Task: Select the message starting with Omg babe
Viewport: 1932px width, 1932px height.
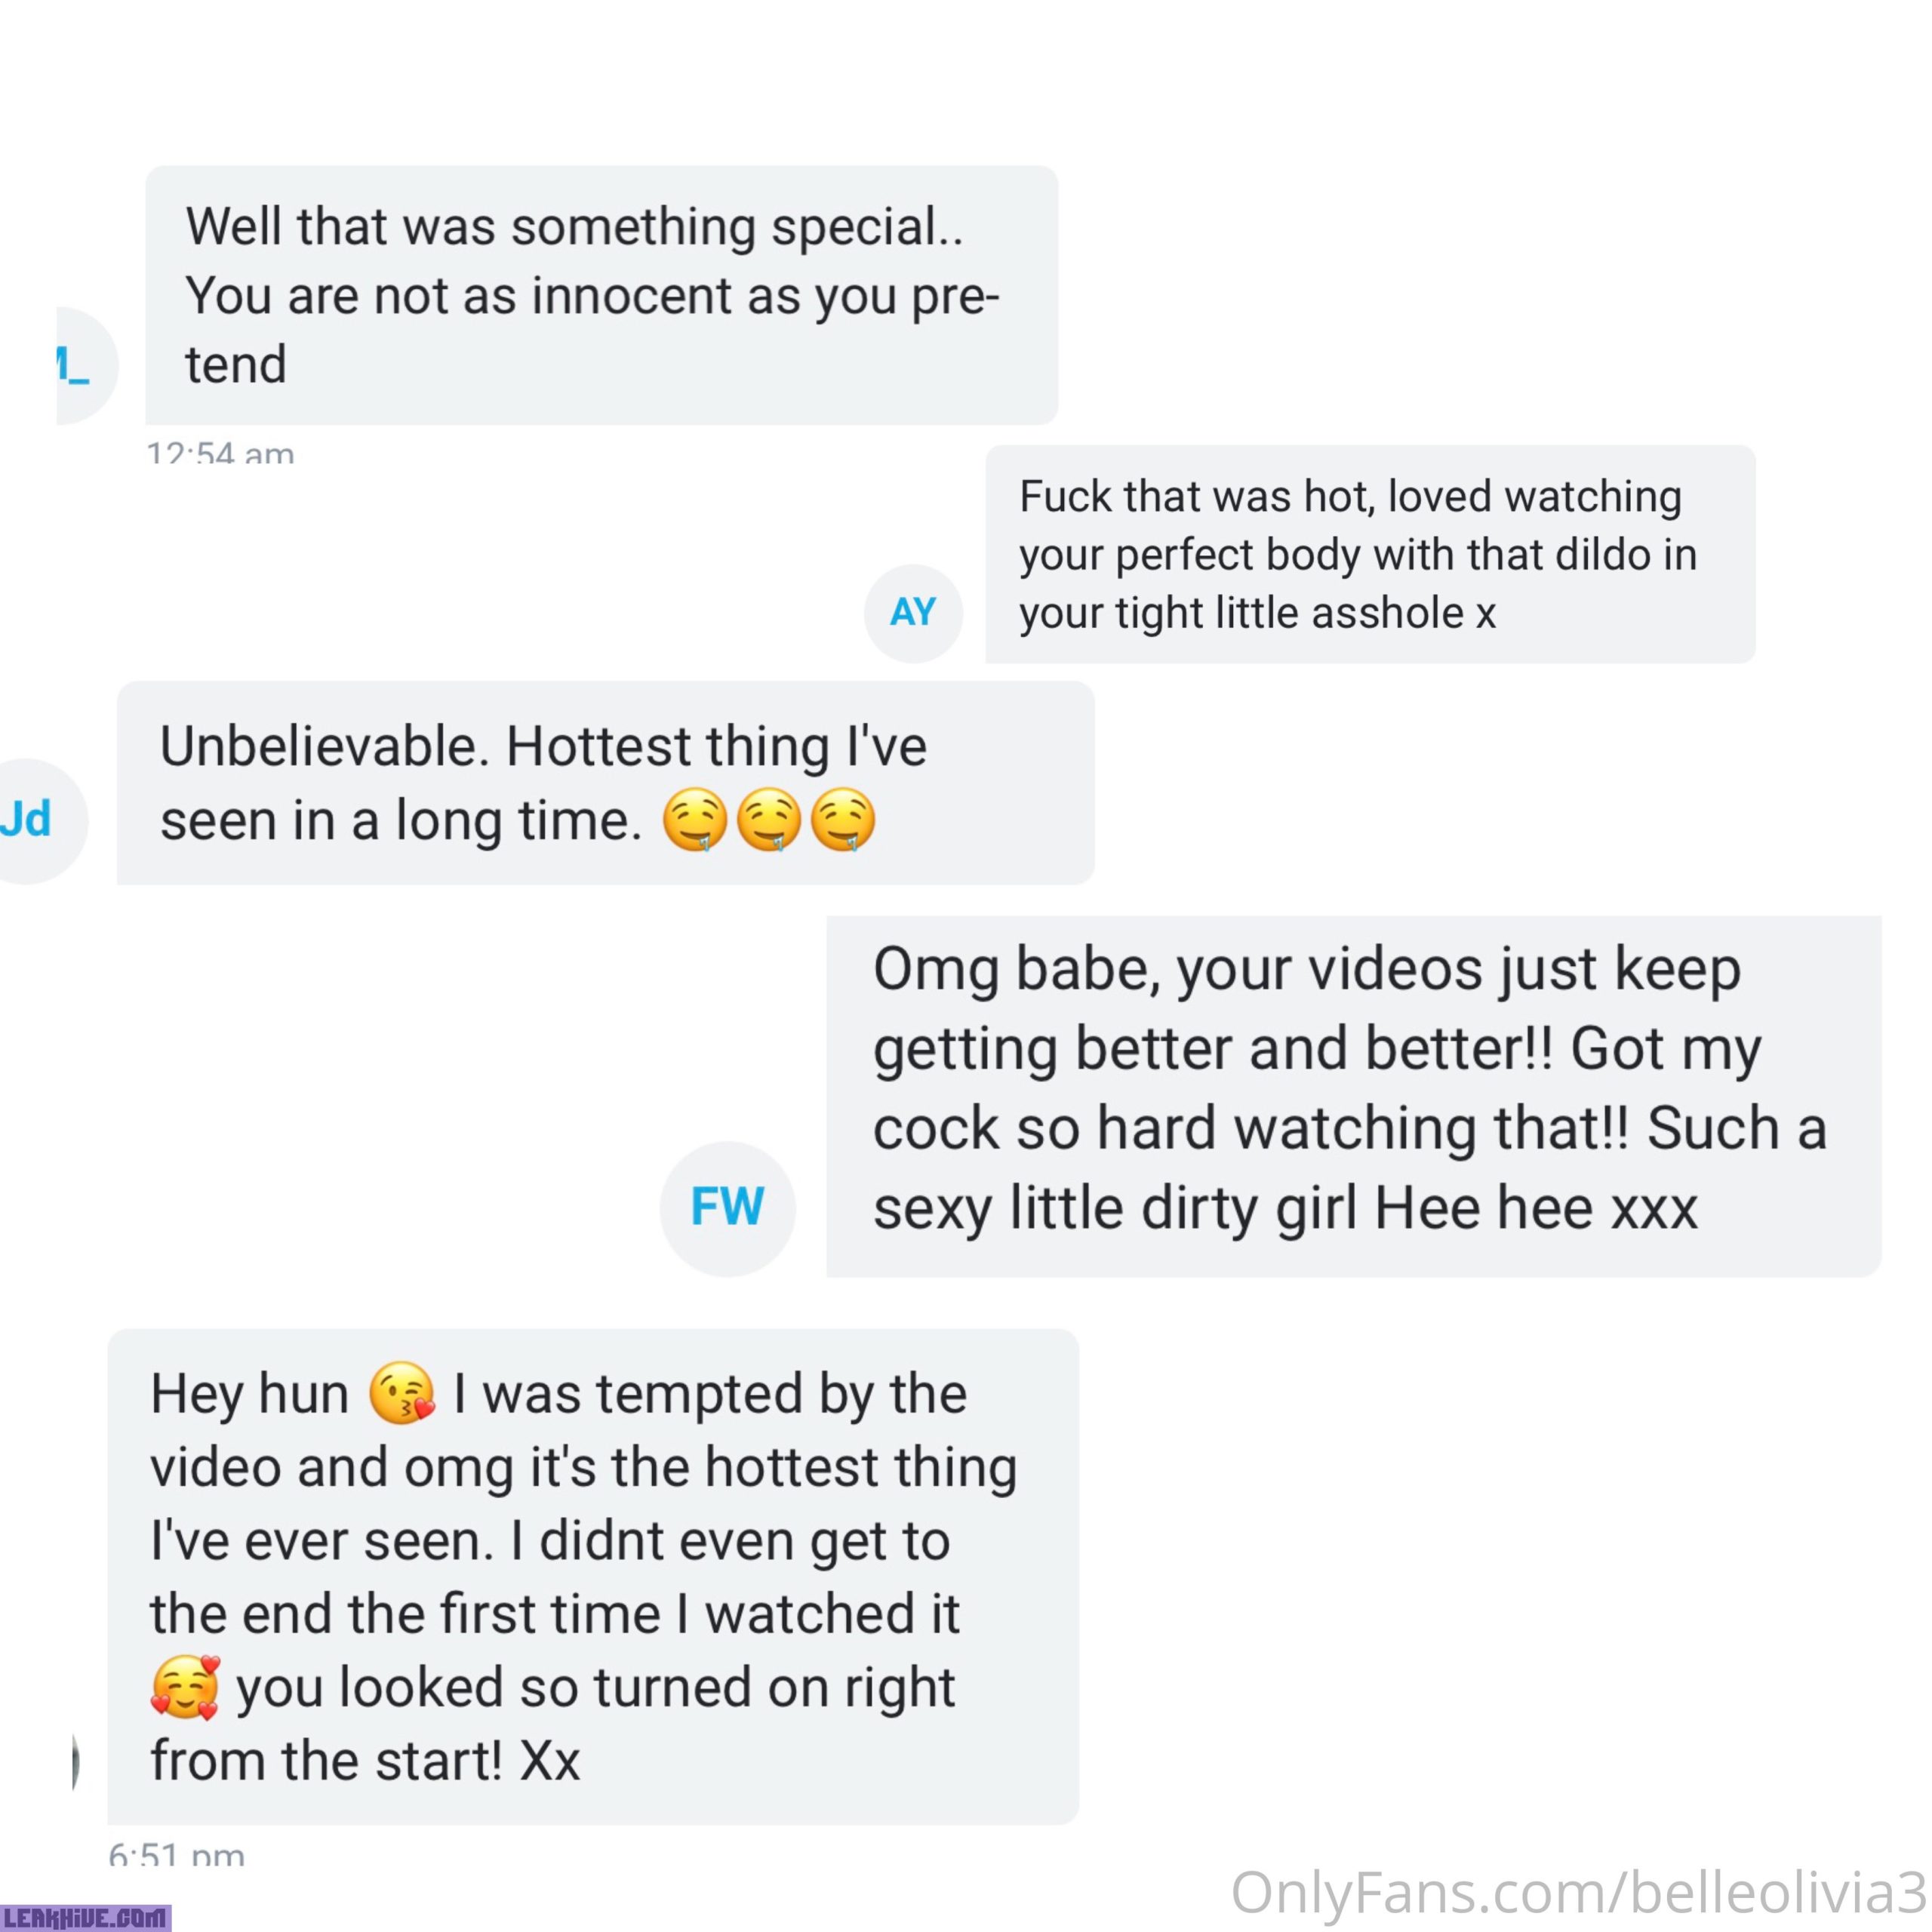Action: coord(1353,1096)
